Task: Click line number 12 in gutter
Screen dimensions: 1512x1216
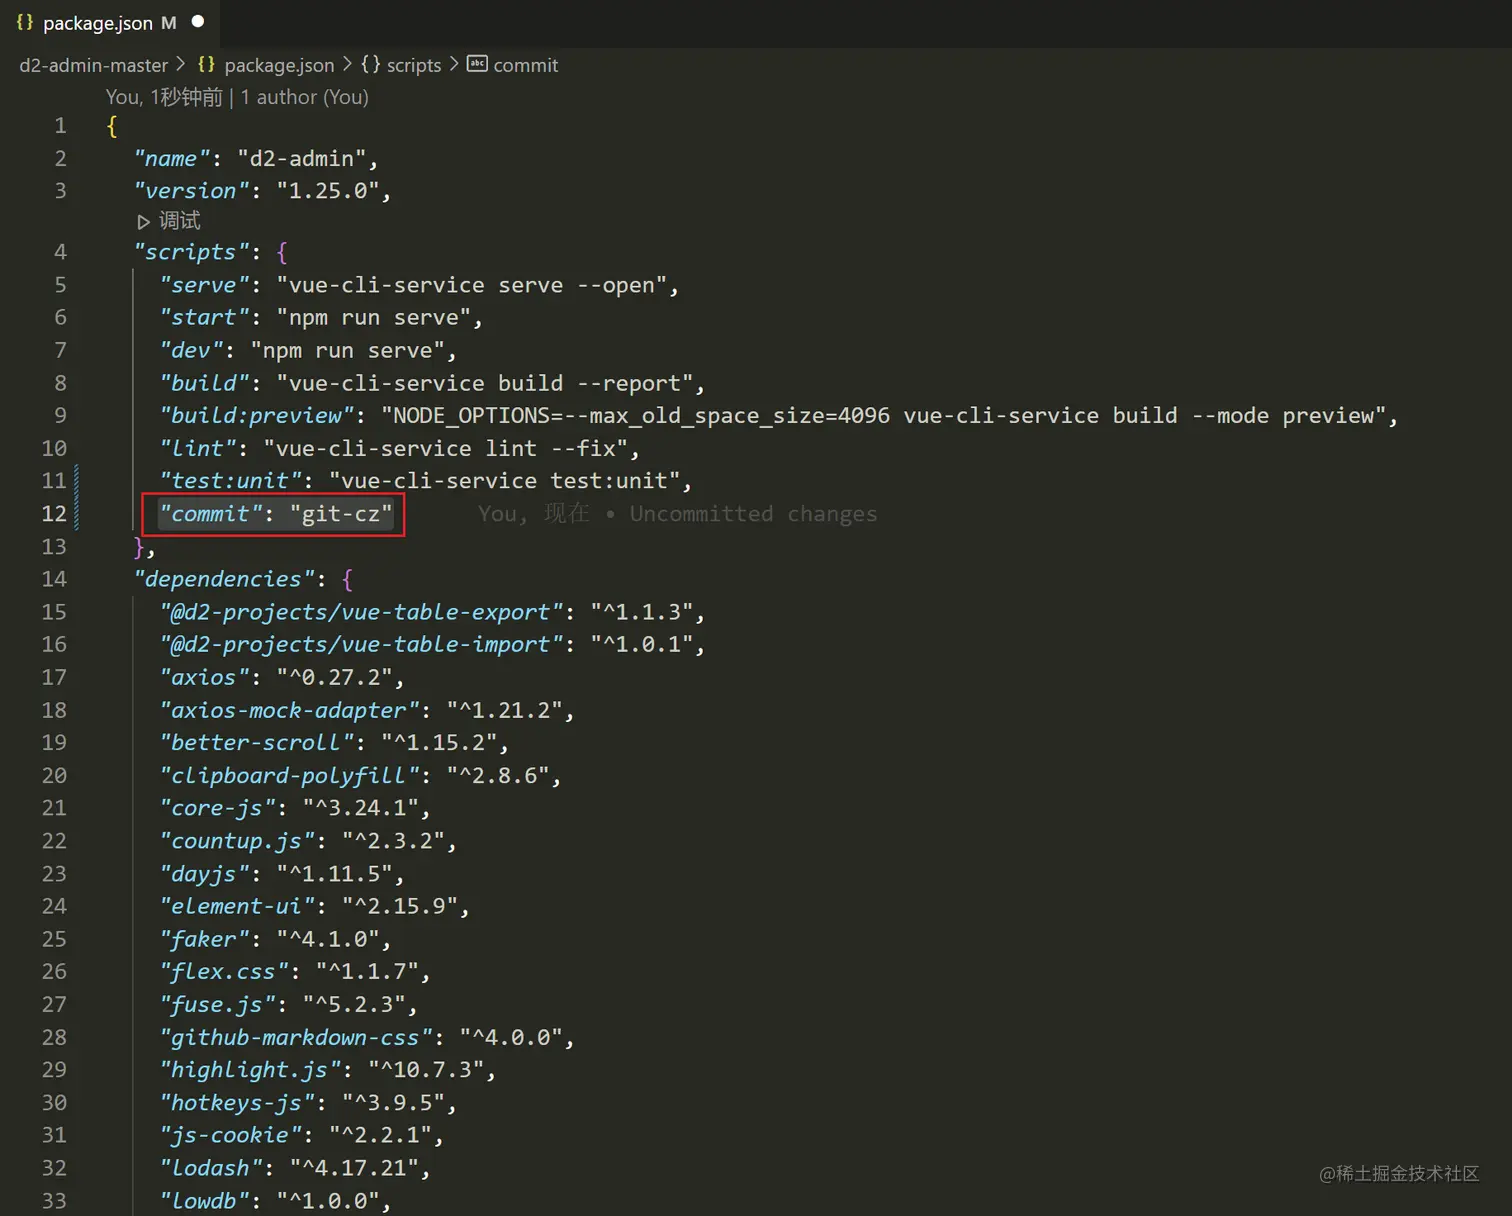Action: pyautogui.click(x=54, y=514)
